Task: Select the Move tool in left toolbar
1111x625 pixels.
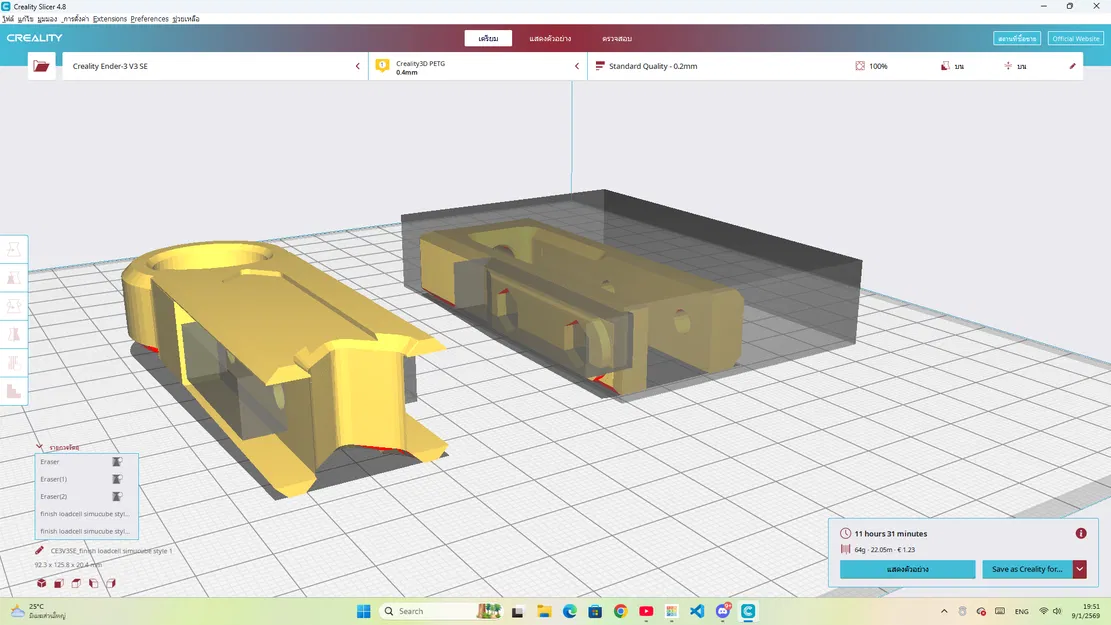Action: (14, 249)
